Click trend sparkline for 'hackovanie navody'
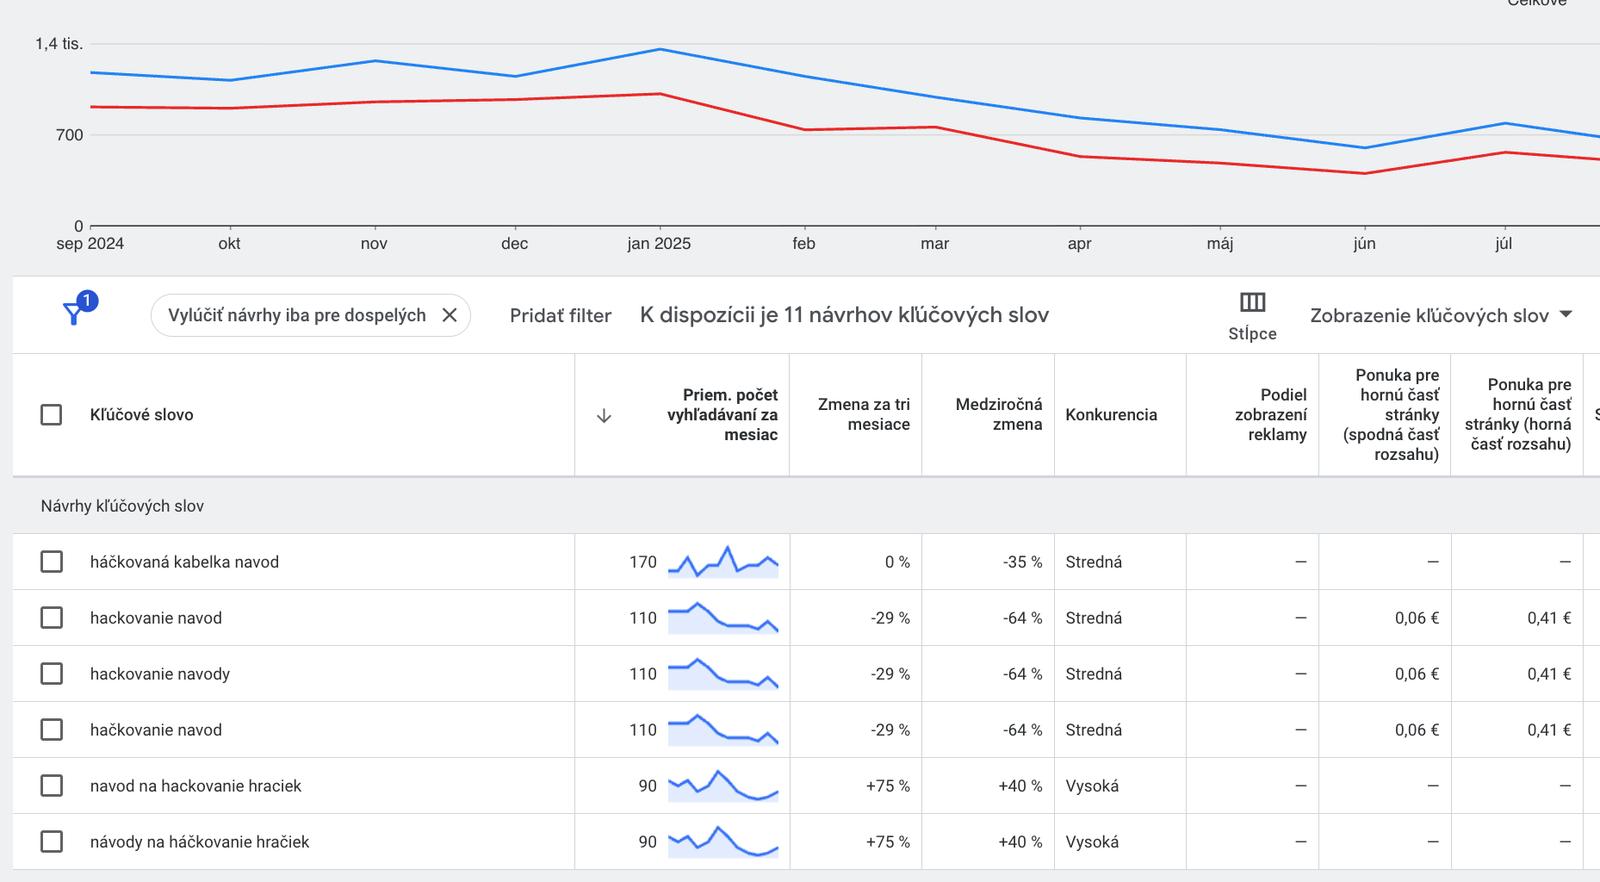This screenshot has height=882, width=1600. 722,674
